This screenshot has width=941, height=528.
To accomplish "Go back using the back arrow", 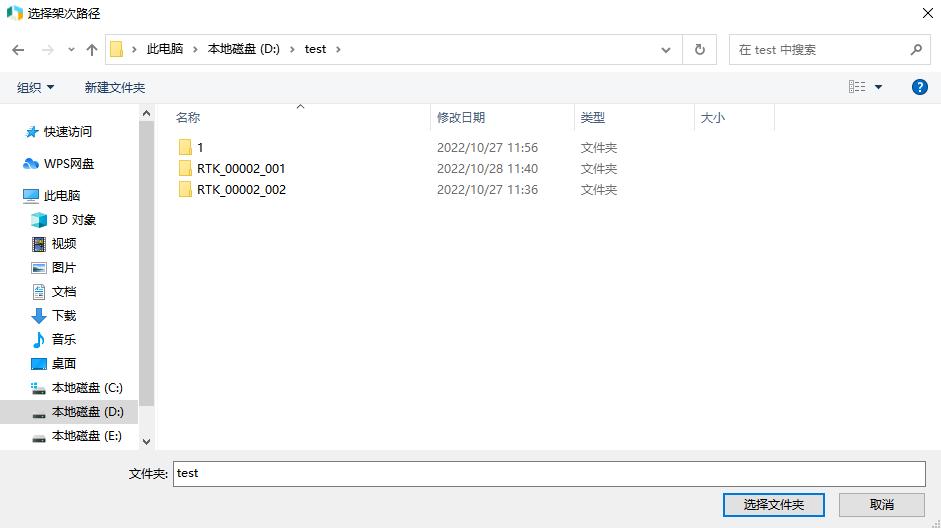I will coord(18,50).
